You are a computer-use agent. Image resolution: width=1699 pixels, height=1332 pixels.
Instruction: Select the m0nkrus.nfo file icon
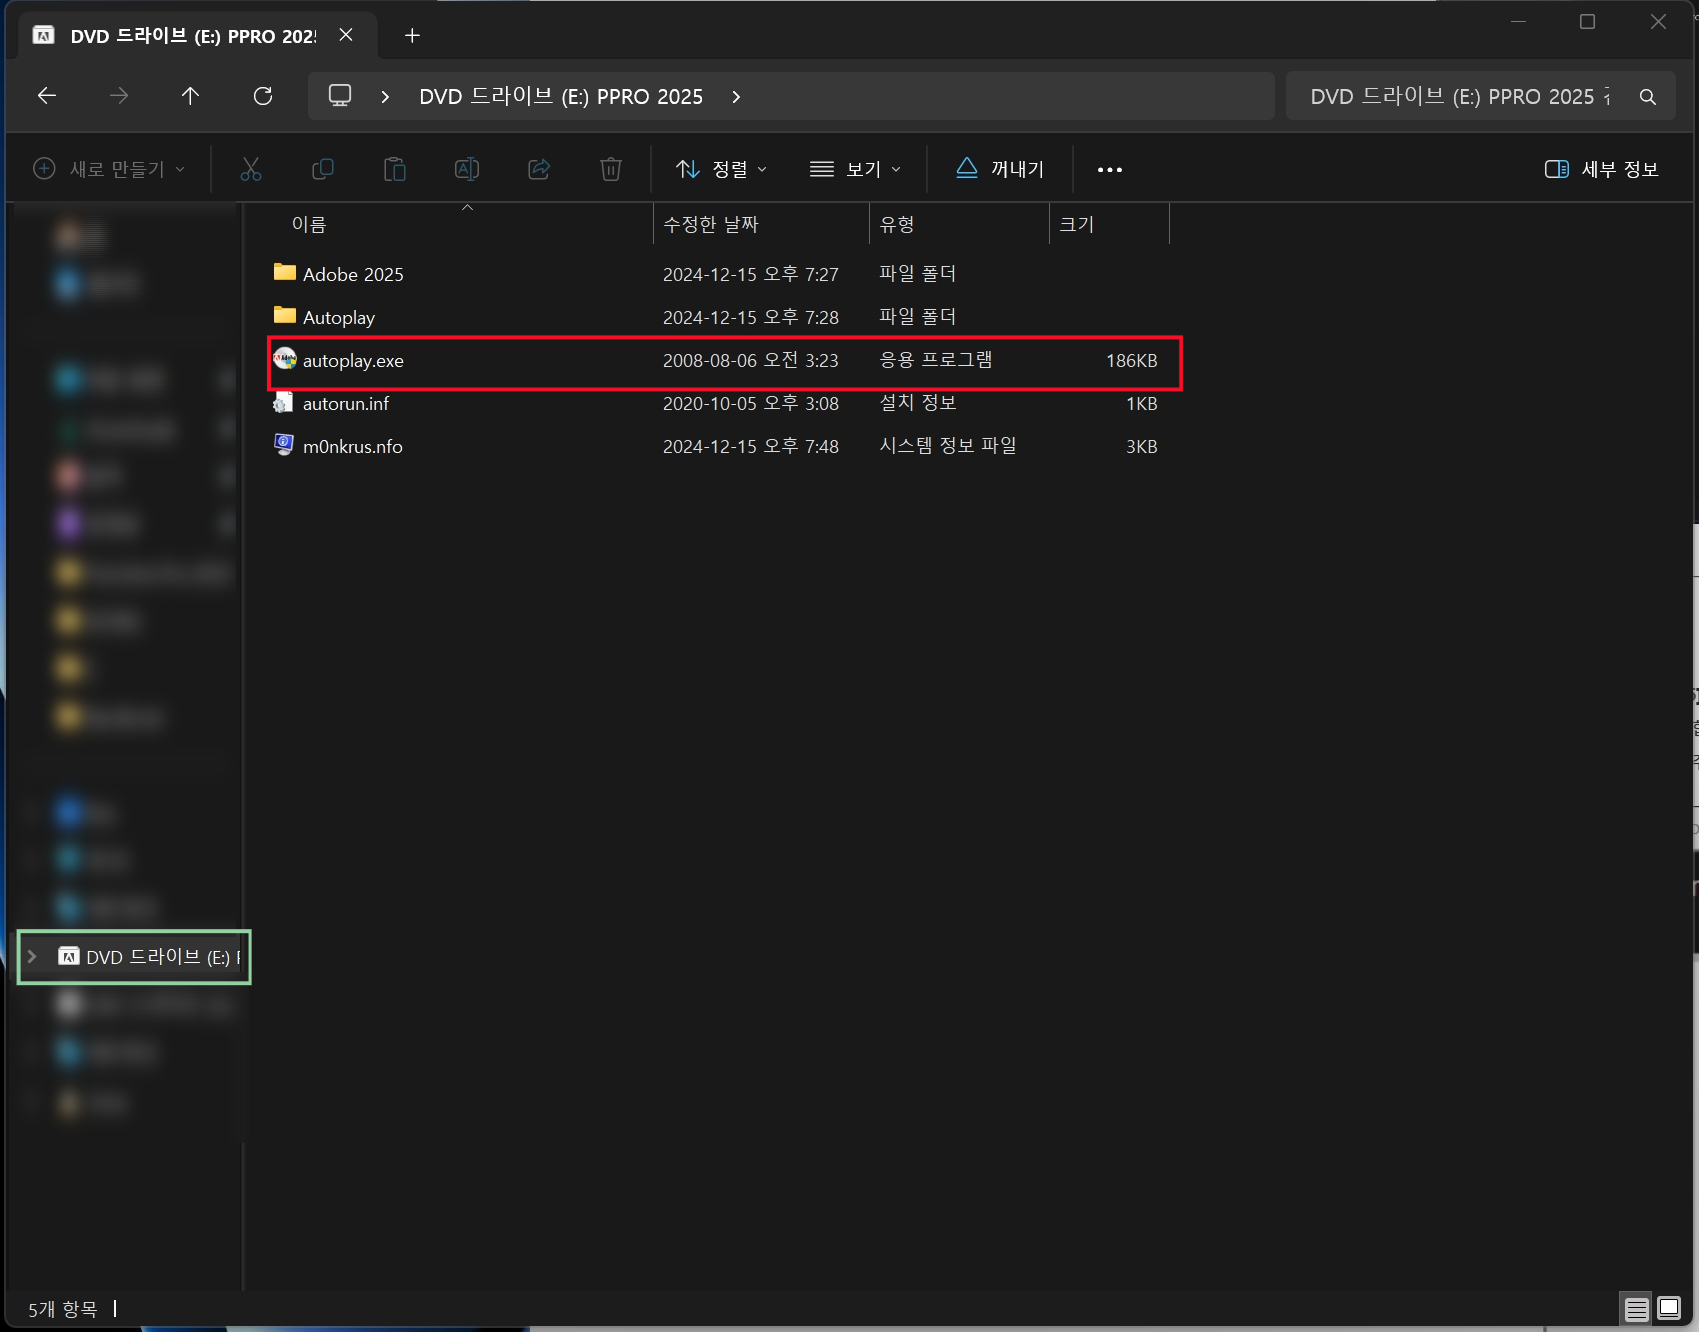pyautogui.click(x=285, y=446)
